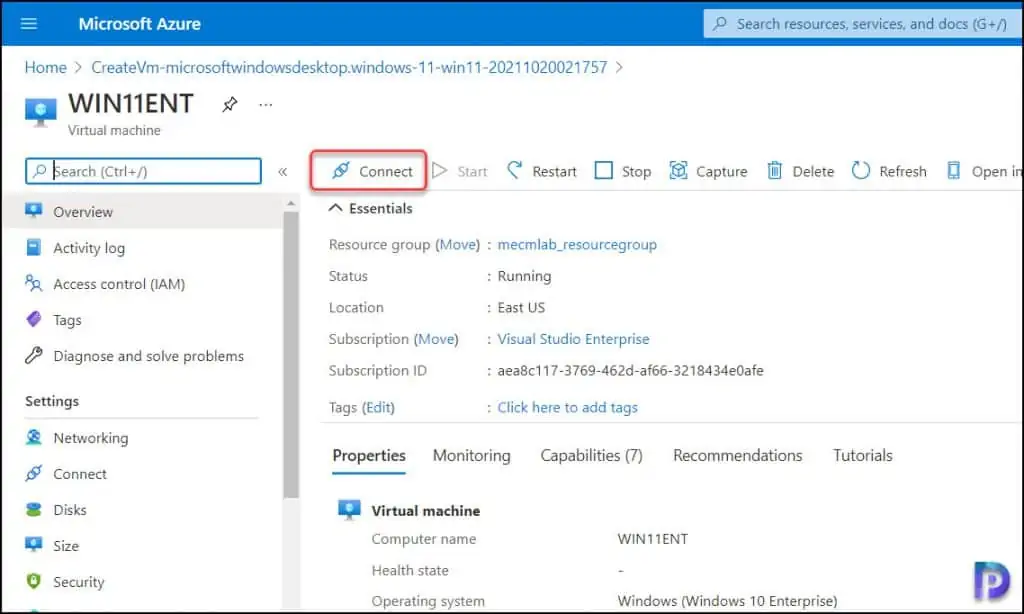Screen dimensions: 1024x614
Task: Open Visual Studio Enterprise subscription
Action: click(x=573, y=339)
